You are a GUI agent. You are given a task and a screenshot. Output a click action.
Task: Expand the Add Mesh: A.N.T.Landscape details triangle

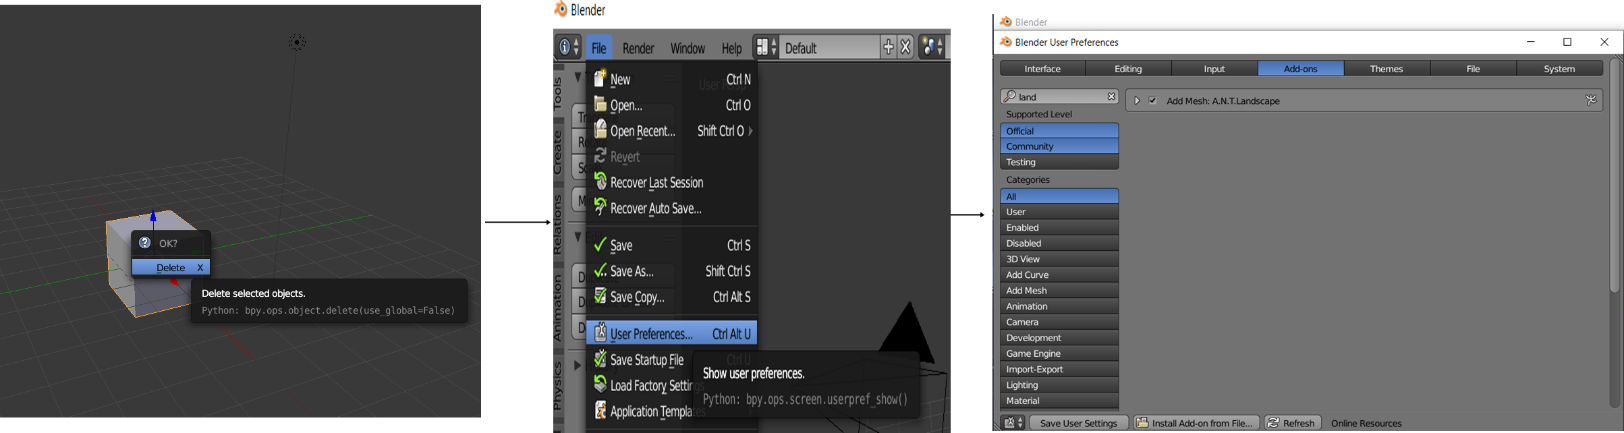pyautogui.click(x=1137, y=100)
